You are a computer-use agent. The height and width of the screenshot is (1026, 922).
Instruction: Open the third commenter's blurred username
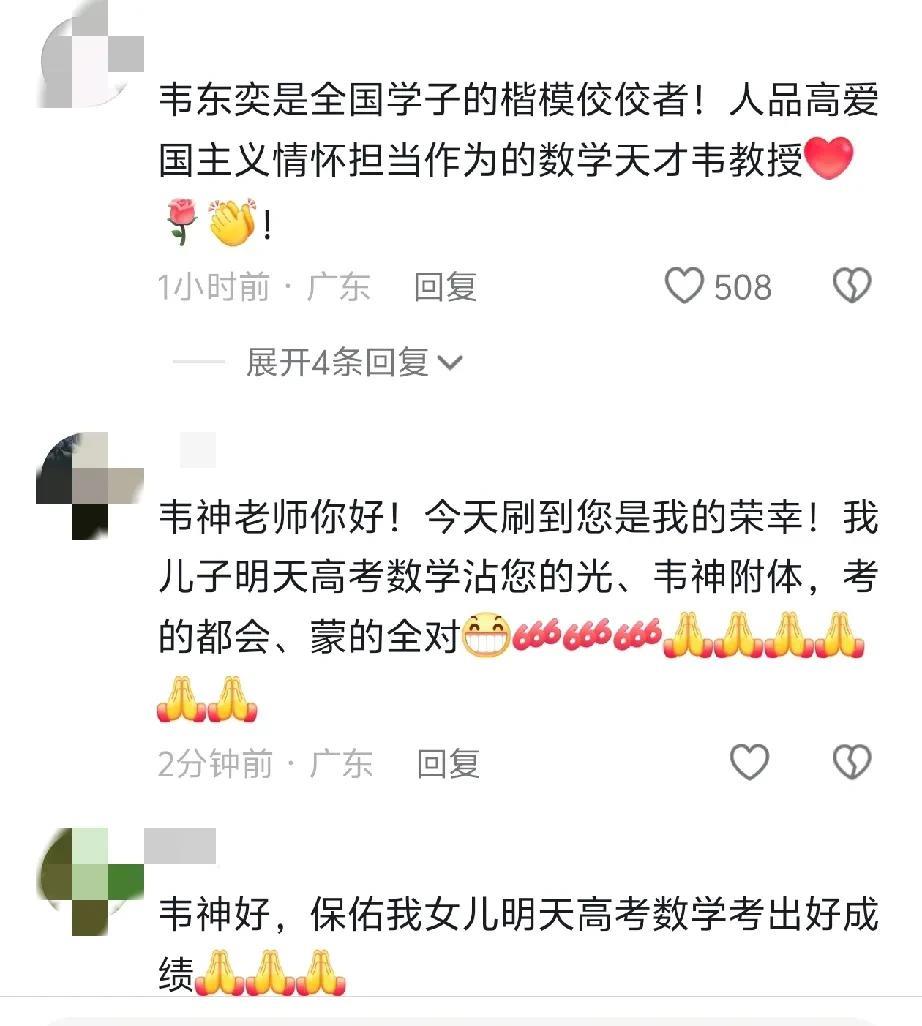(x=180, y=845)
